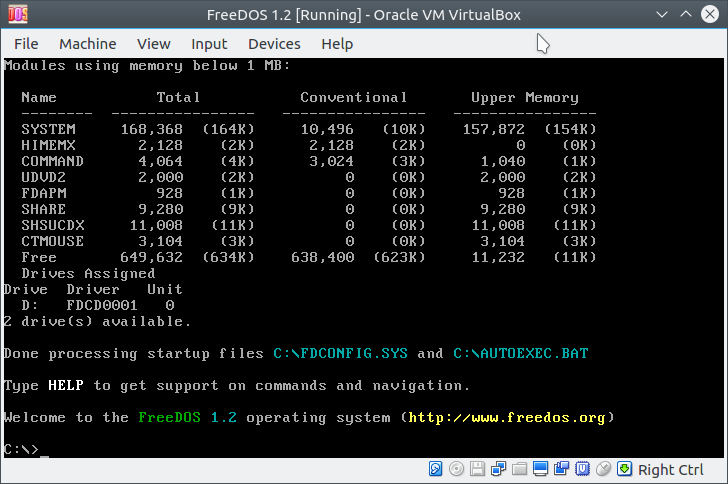Open the View menu
The height and width of the screenshot is (484, 728).
click(x=154, y=44)
